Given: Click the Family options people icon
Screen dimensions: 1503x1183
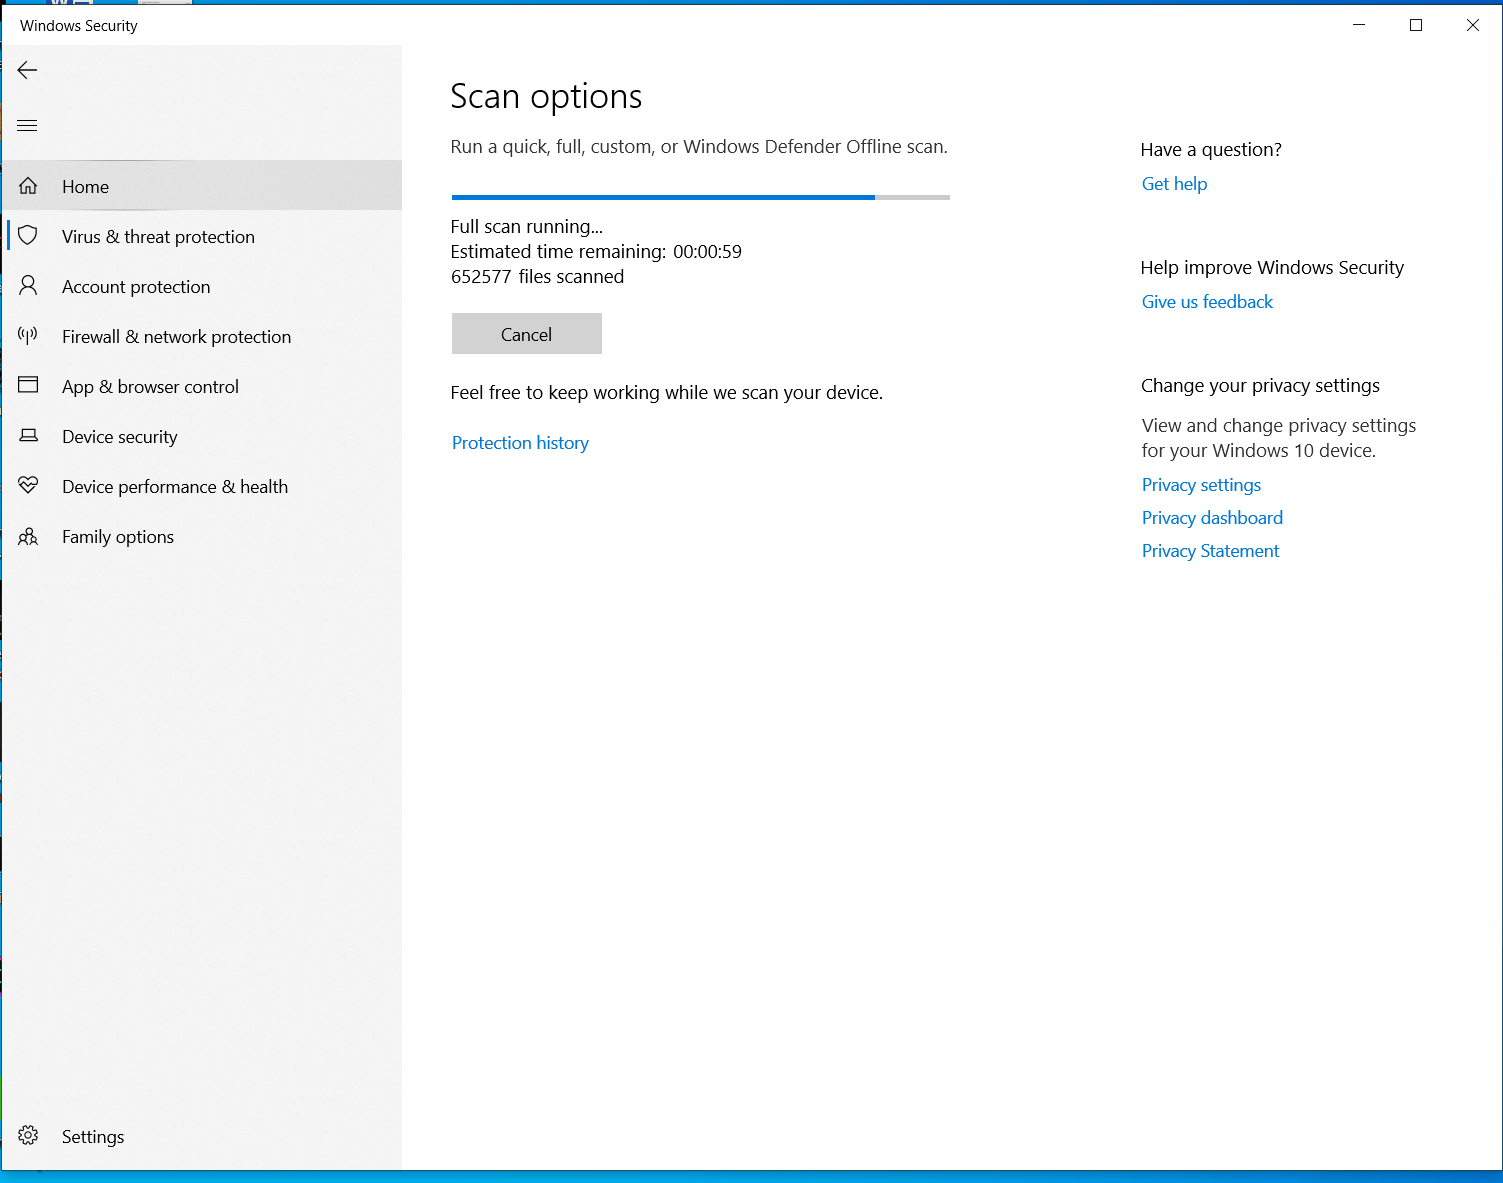Looking at the screenshot, I should [28, 537].
